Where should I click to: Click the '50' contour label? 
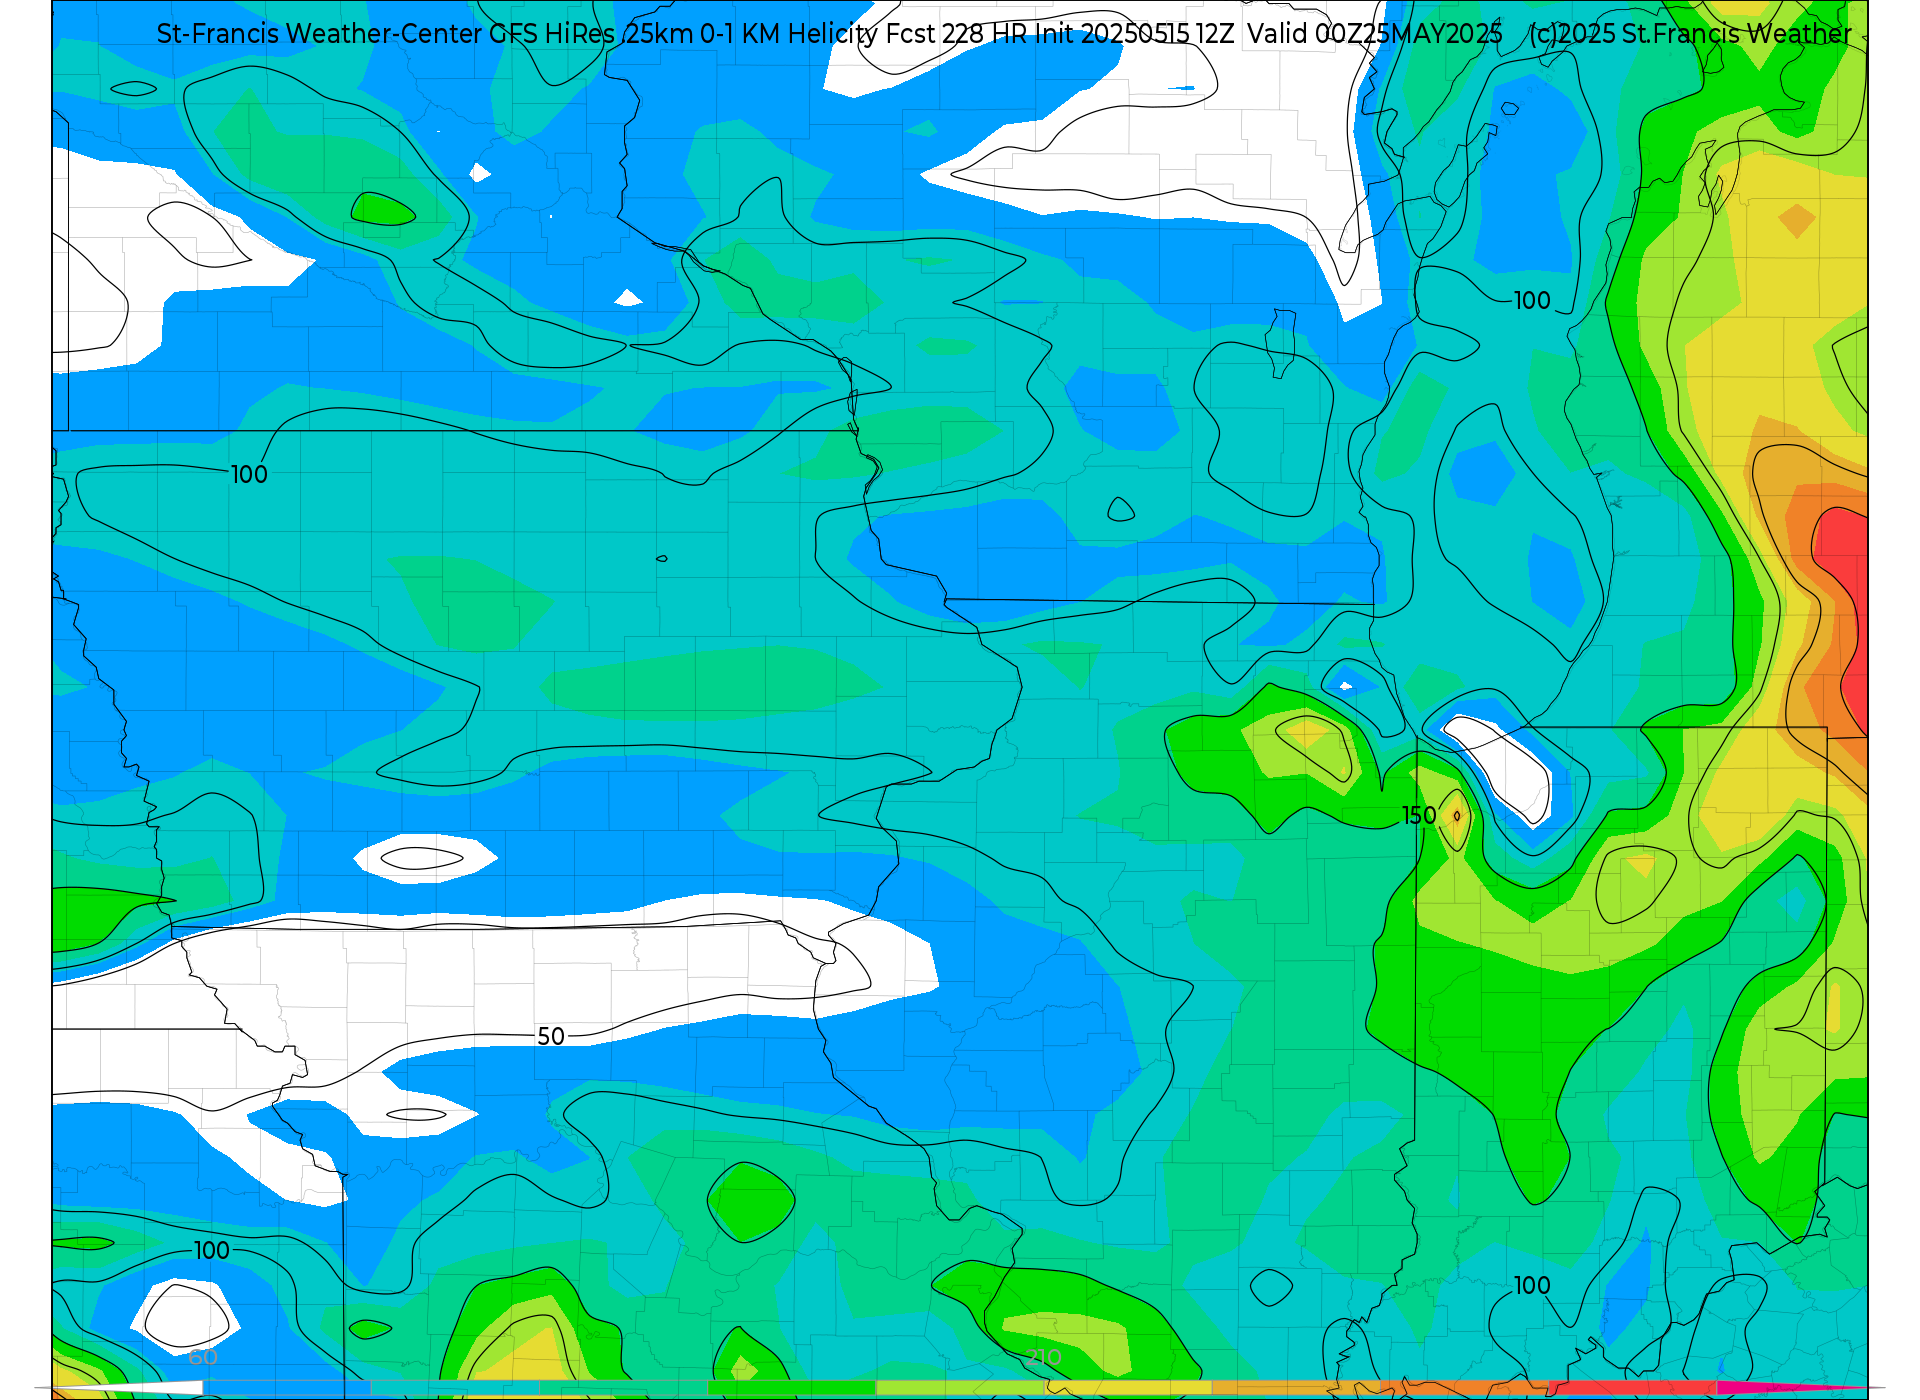coord(551,1036)
